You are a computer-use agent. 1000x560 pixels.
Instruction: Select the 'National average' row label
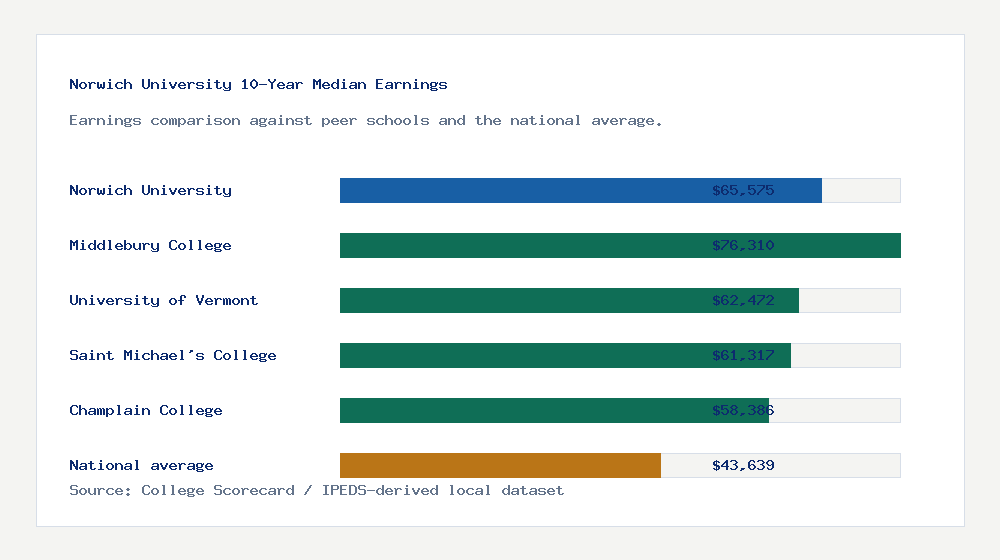[x=141, y=466]
